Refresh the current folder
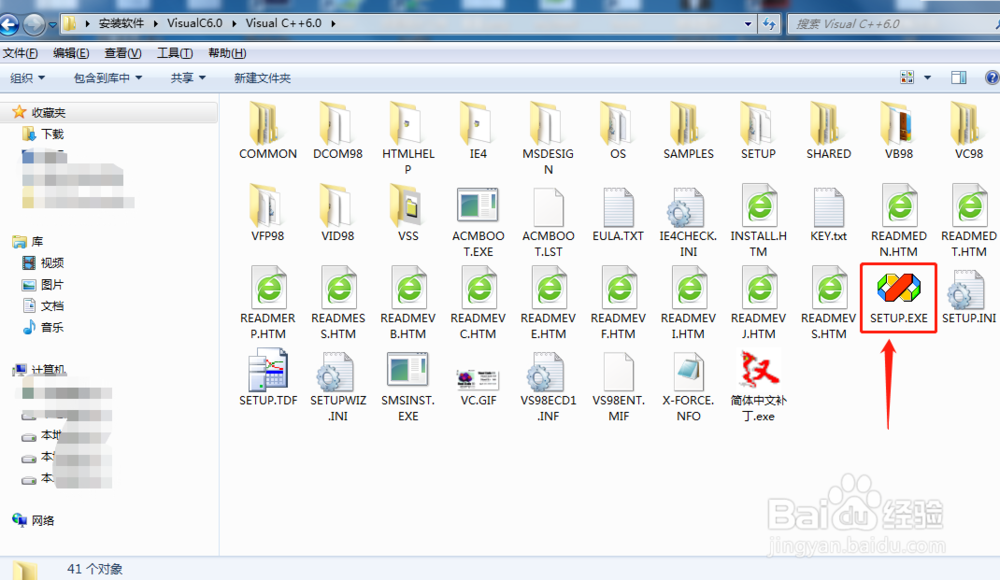 point(769,24)
